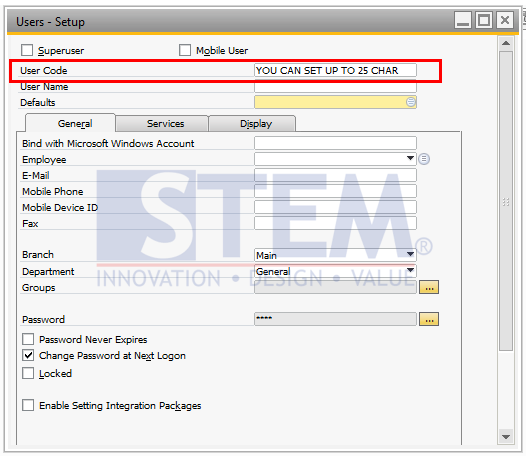Click the User Name input field
This screenshot has width=527, height=457.
point(335,87)
